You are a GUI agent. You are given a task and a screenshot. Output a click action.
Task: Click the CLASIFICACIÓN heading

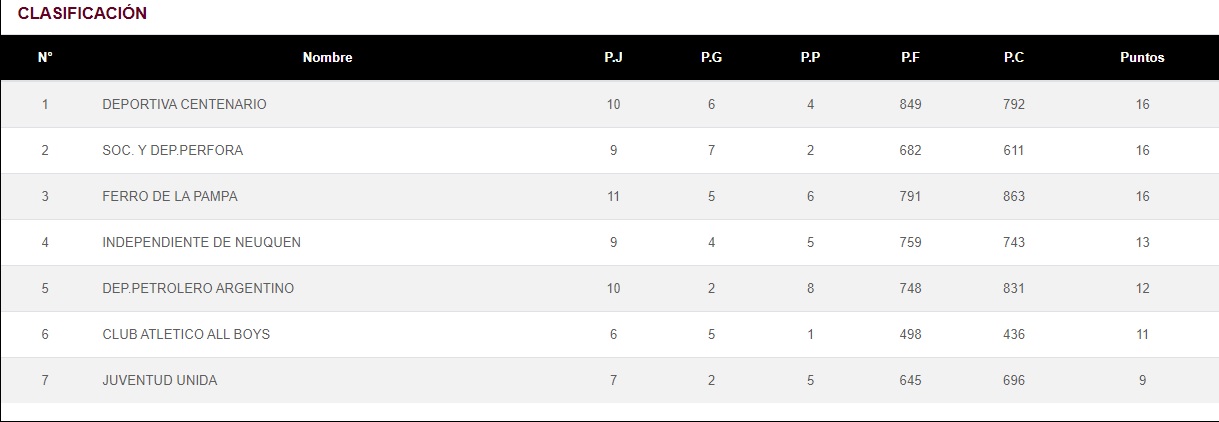point(82,13)
